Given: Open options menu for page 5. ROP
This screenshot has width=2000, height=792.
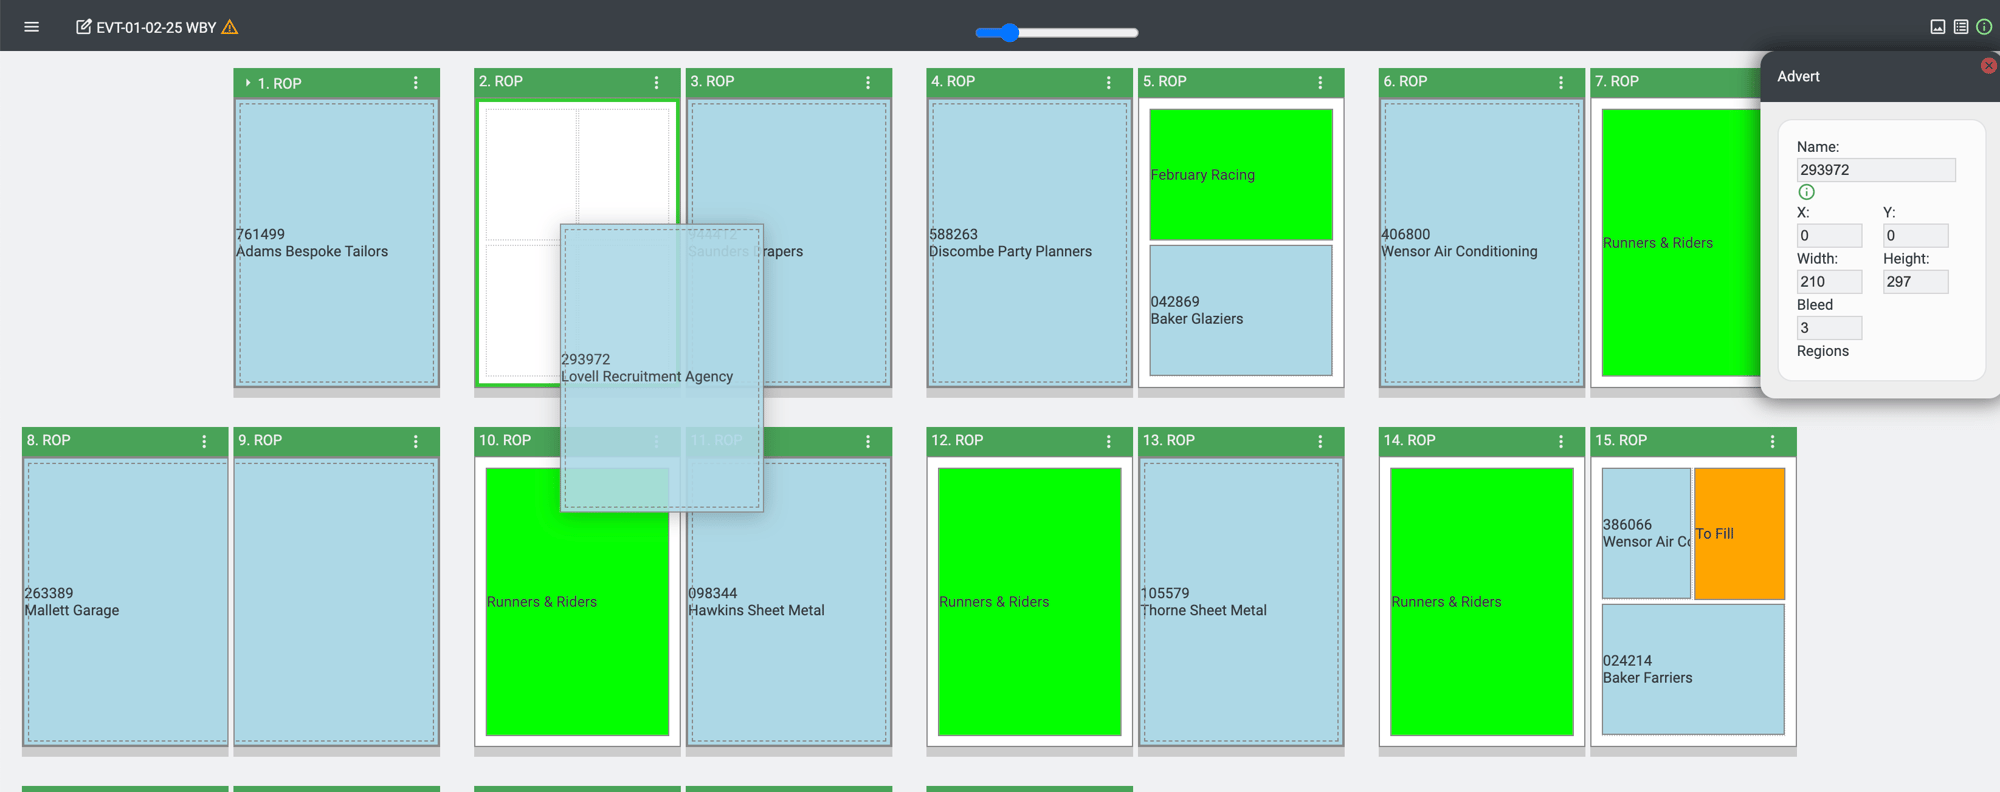Looking at the screenshot, I should coord(1320,83).
